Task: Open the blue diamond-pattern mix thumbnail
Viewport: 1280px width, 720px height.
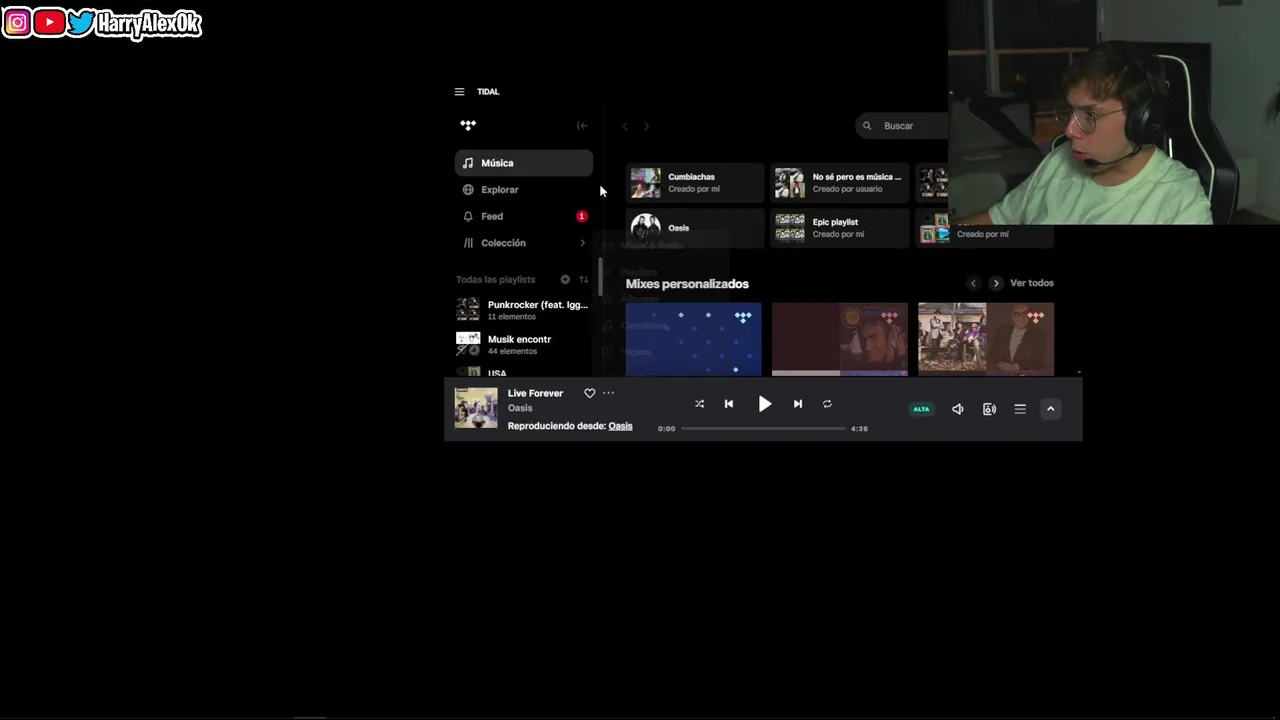Action: point(693,339)
